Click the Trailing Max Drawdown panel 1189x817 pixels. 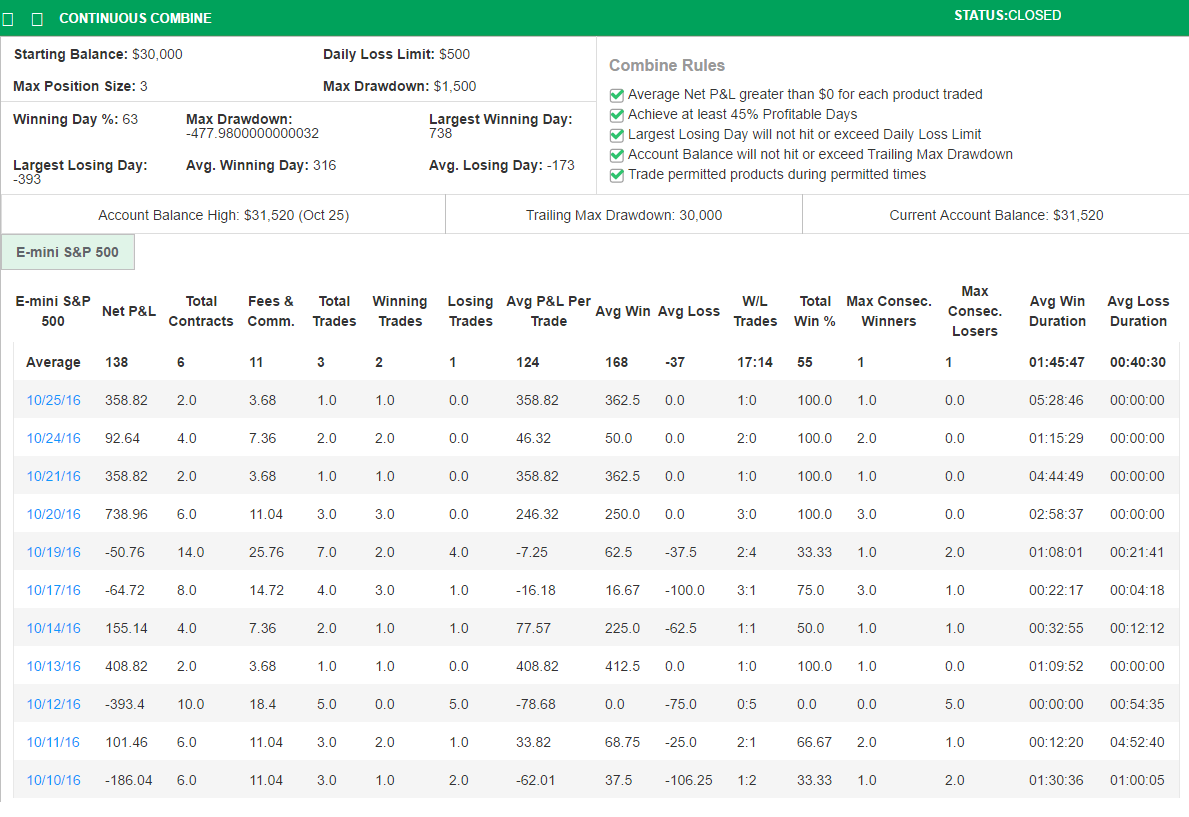coord(623,214)
